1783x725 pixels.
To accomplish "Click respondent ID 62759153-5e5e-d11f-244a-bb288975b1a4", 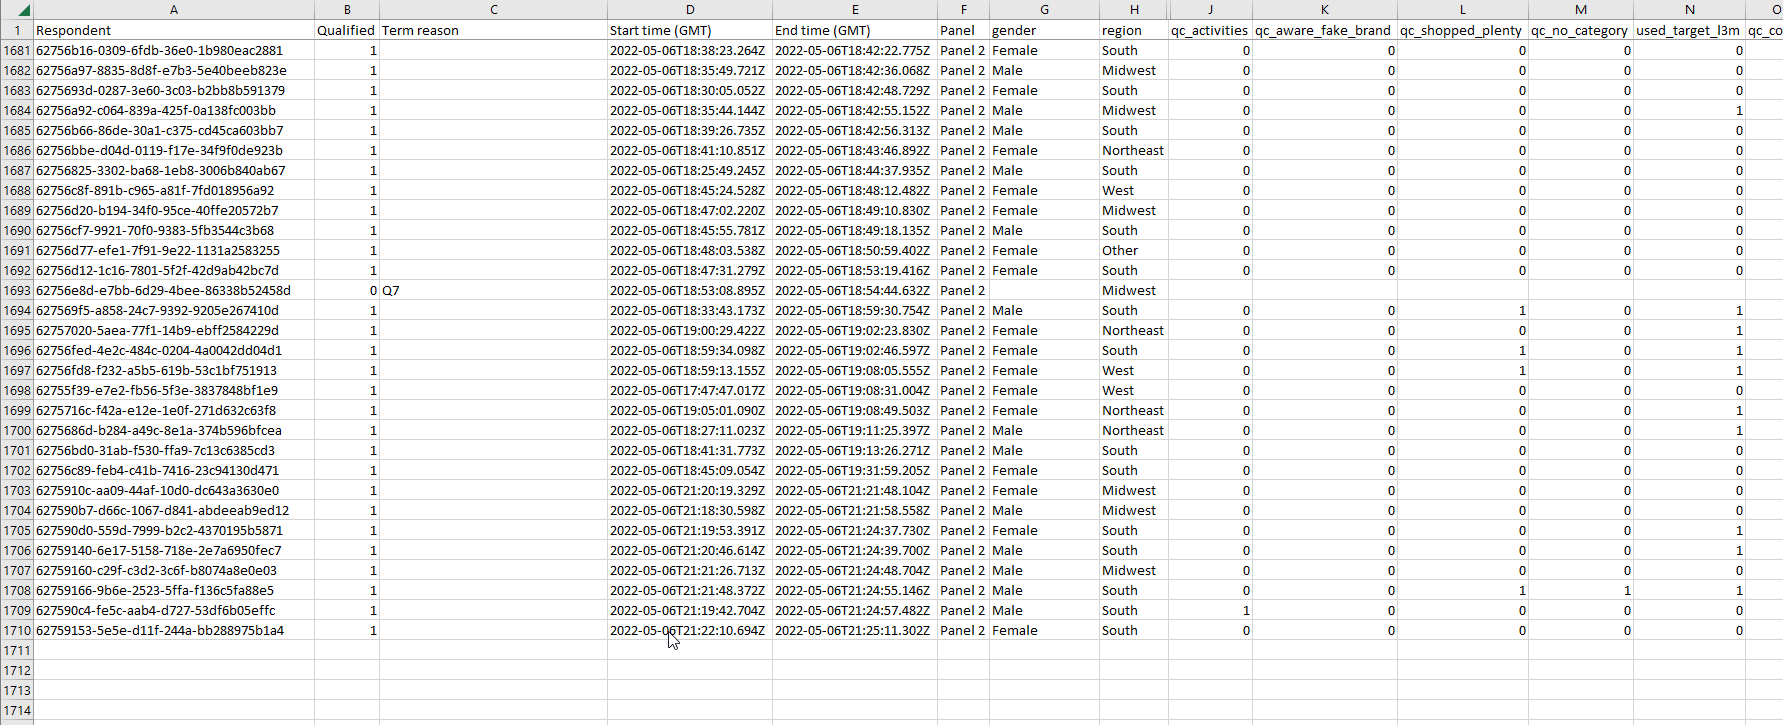I will pyautogui.click(x=160, y=631).
